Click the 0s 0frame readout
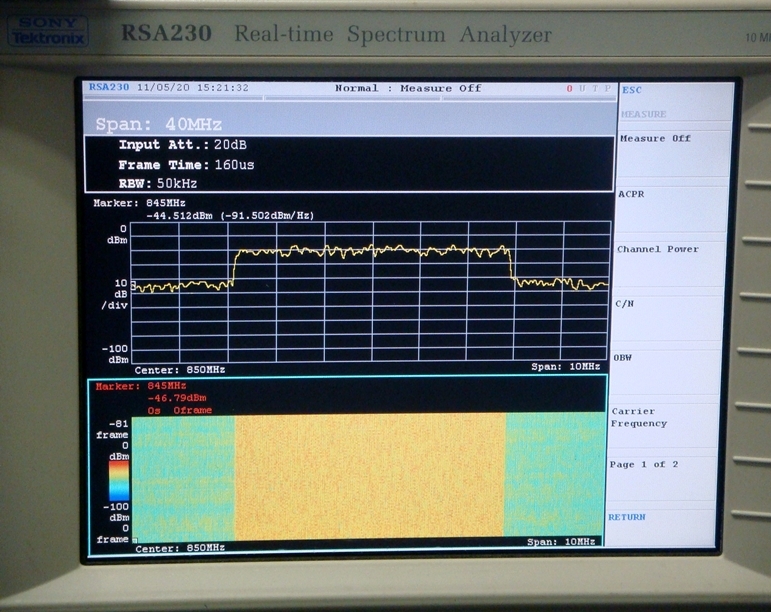771x612 pixels. coord(179,410)
